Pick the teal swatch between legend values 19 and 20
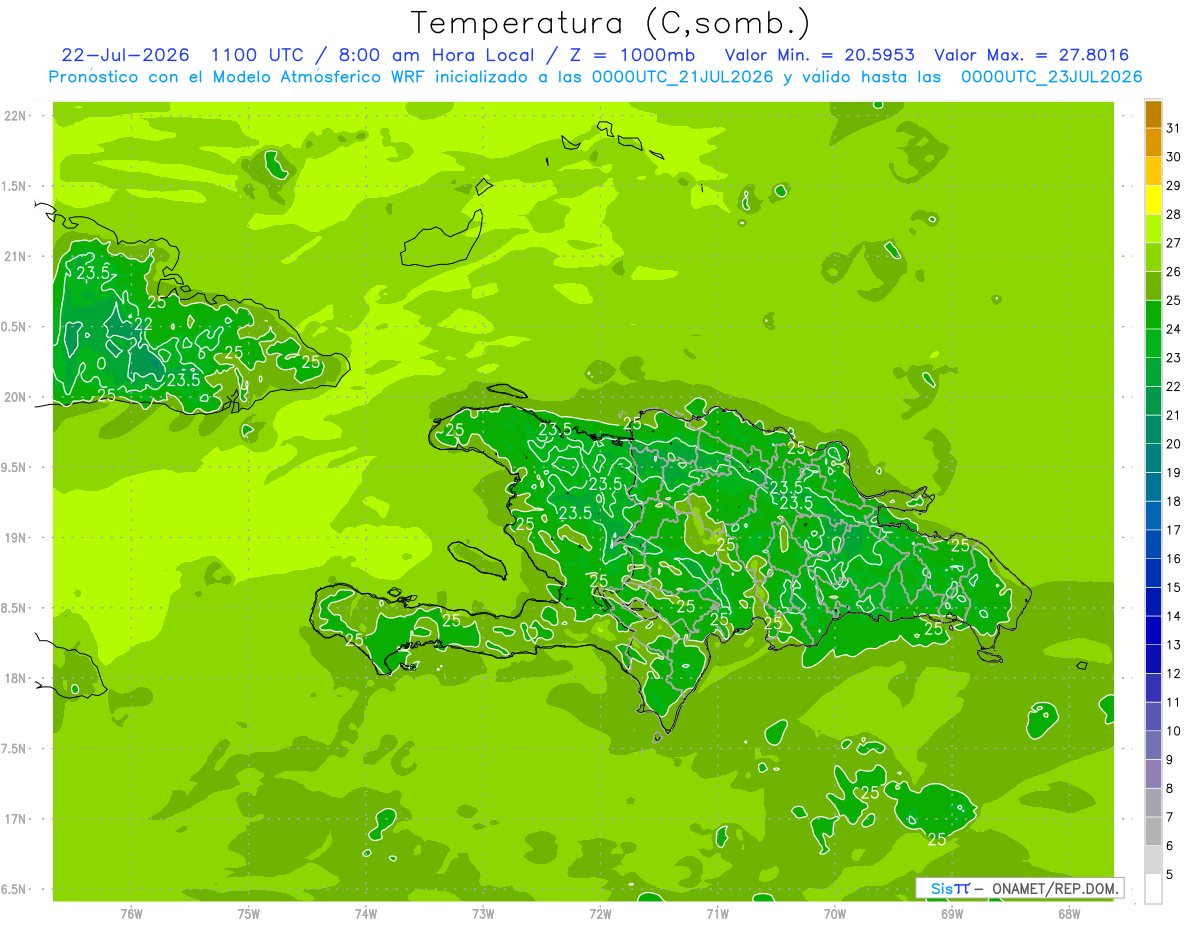 click(x=1153, y=458)
